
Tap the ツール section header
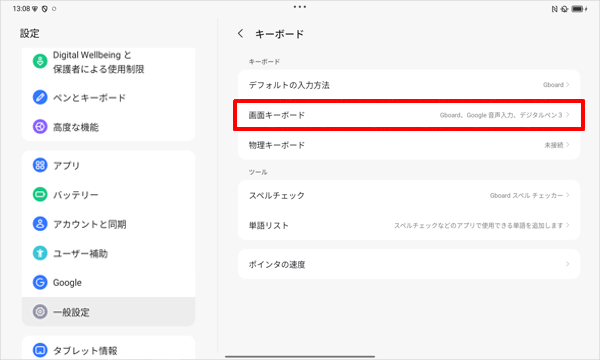click(x=258, y=172)
